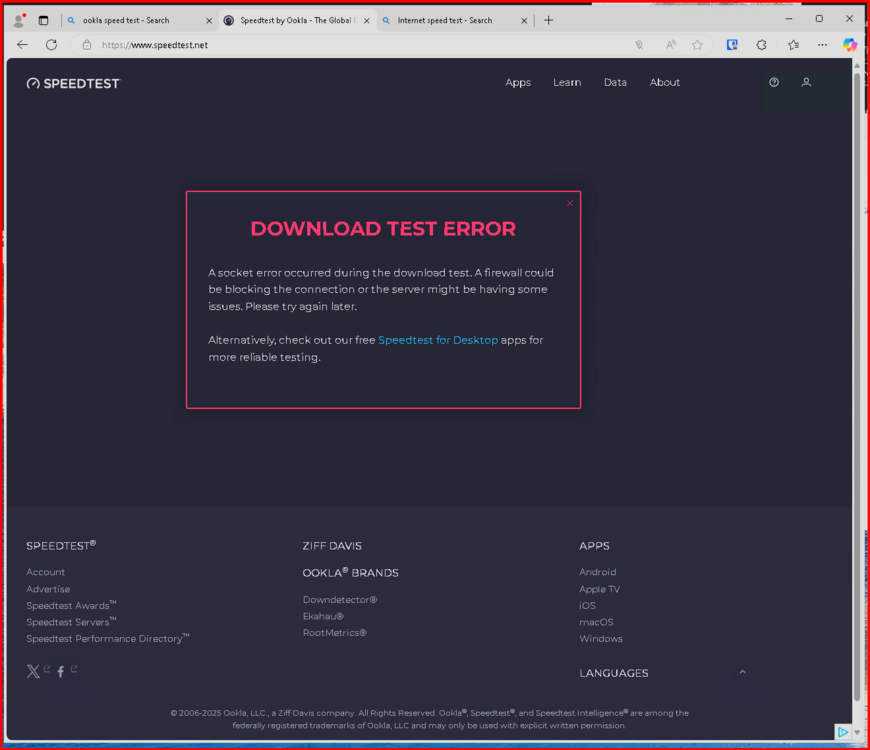Screen dimensions: 870x750
Task: Follow the Speedtest for Desktop link
Action: click(438, 340)
